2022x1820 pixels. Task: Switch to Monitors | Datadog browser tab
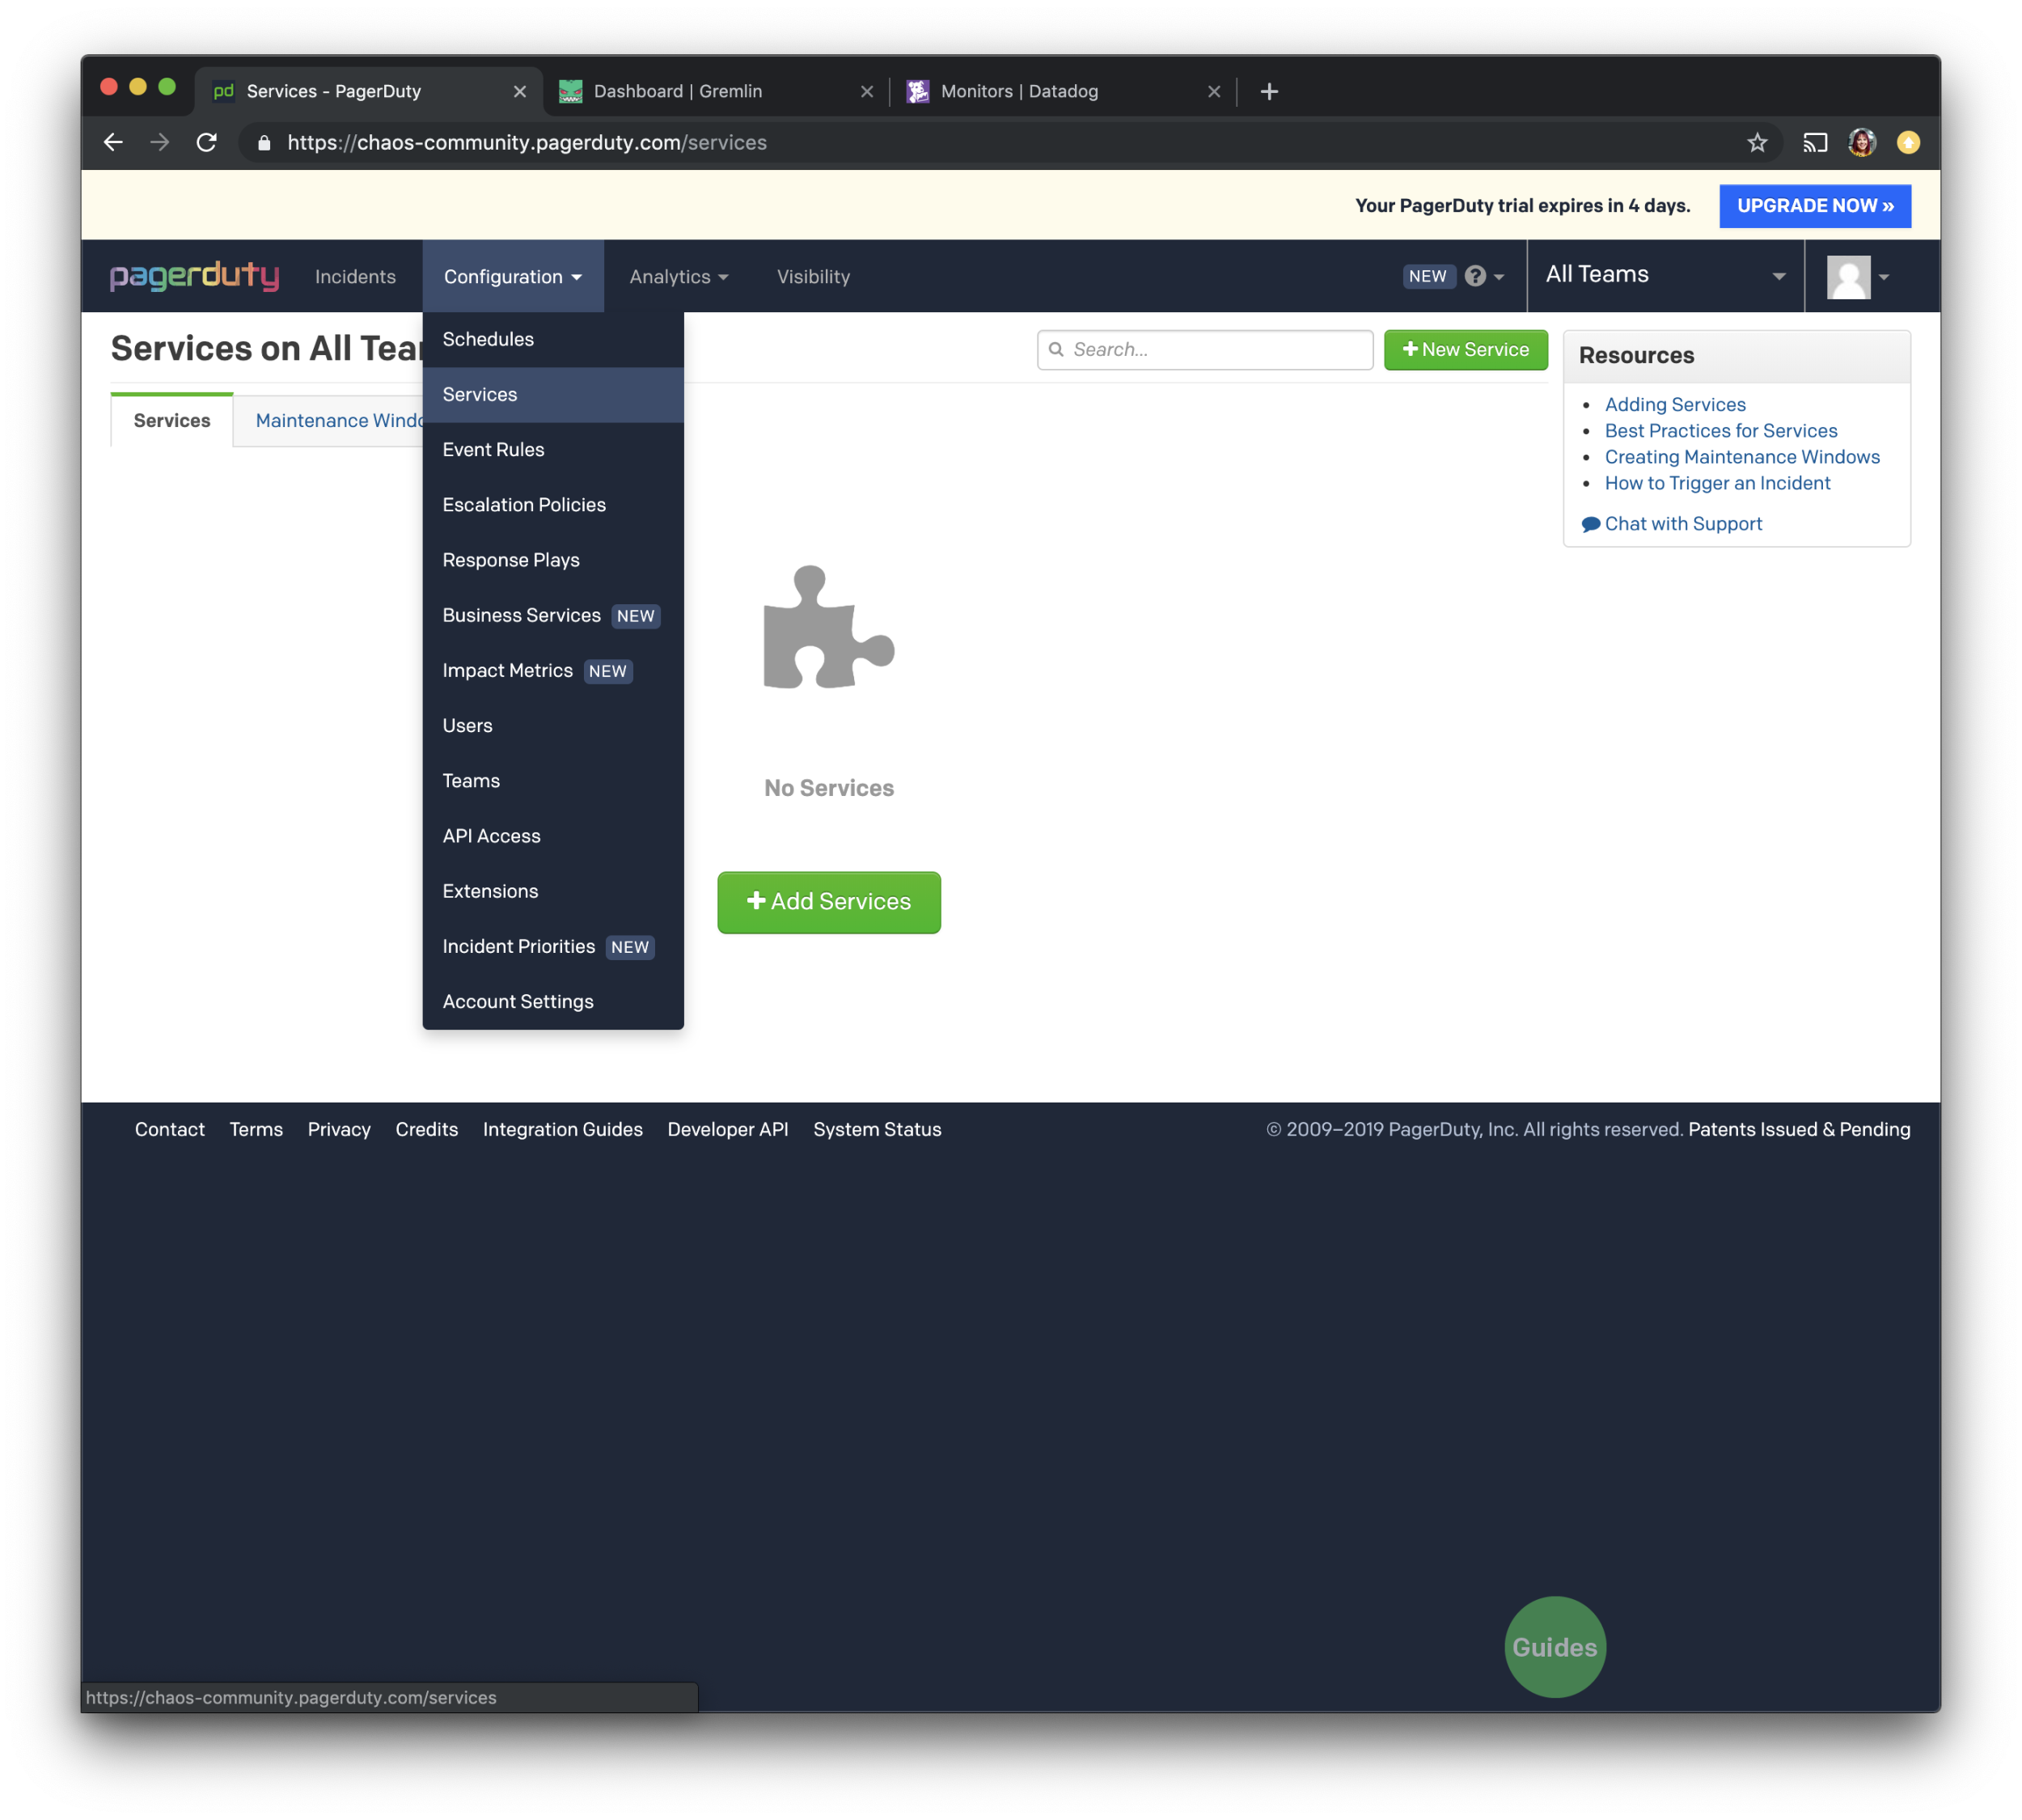point(1063,92)
